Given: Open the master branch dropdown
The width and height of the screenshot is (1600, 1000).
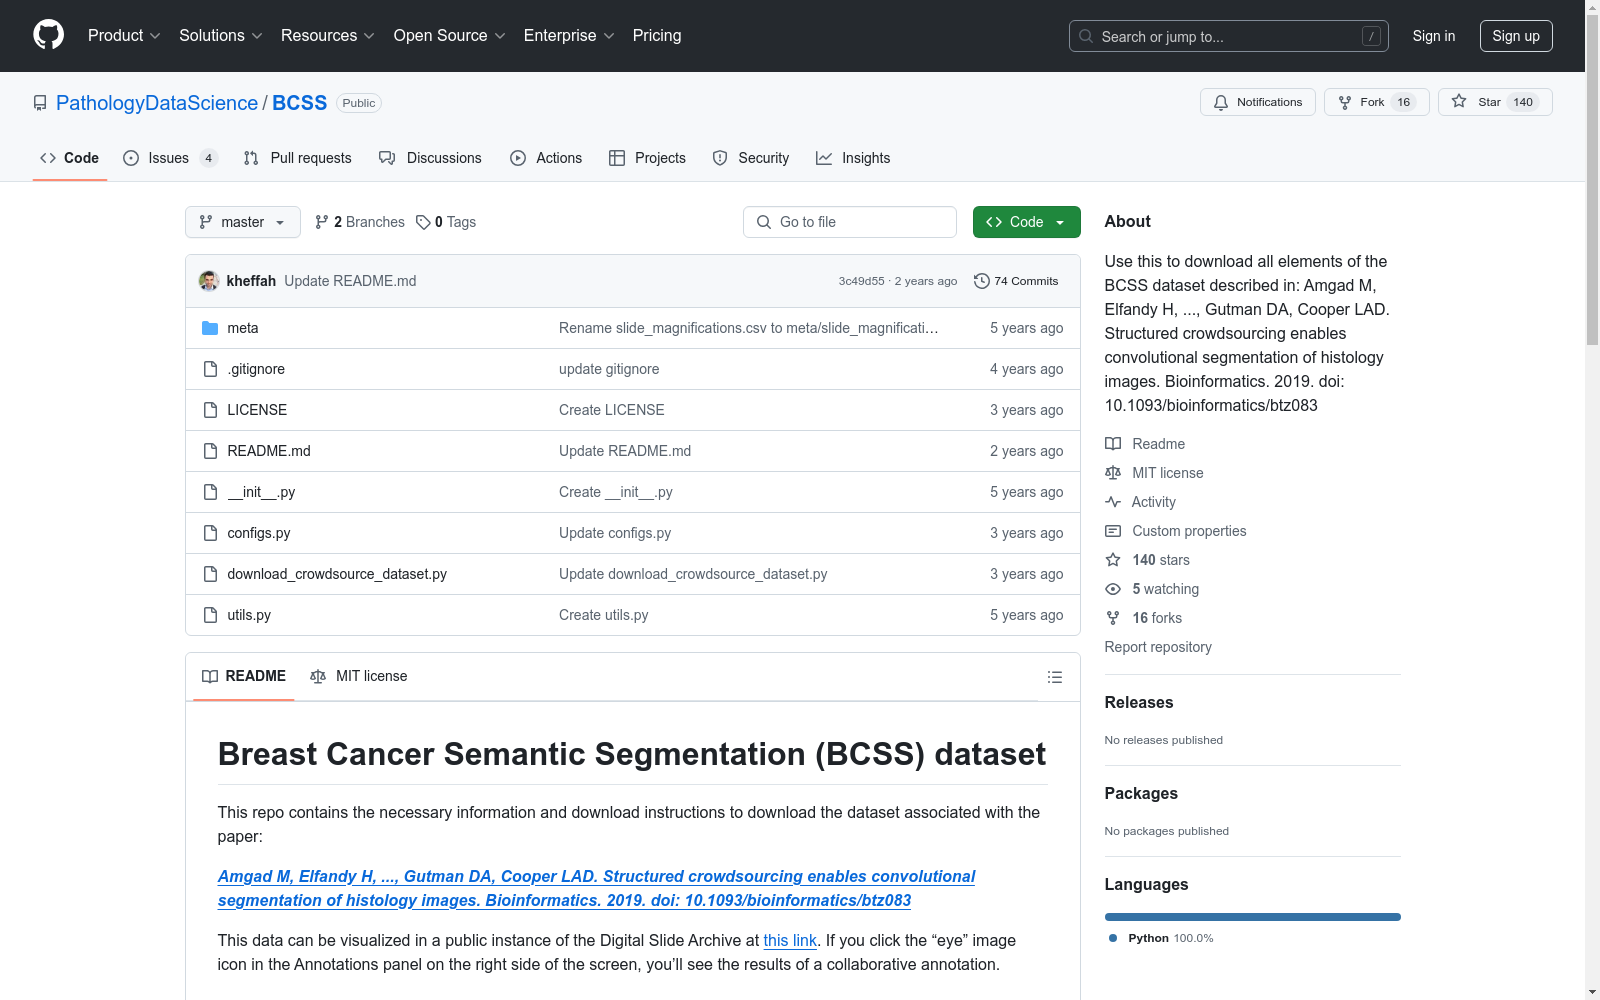Looking at the screenshot, I should coord(243,222).
